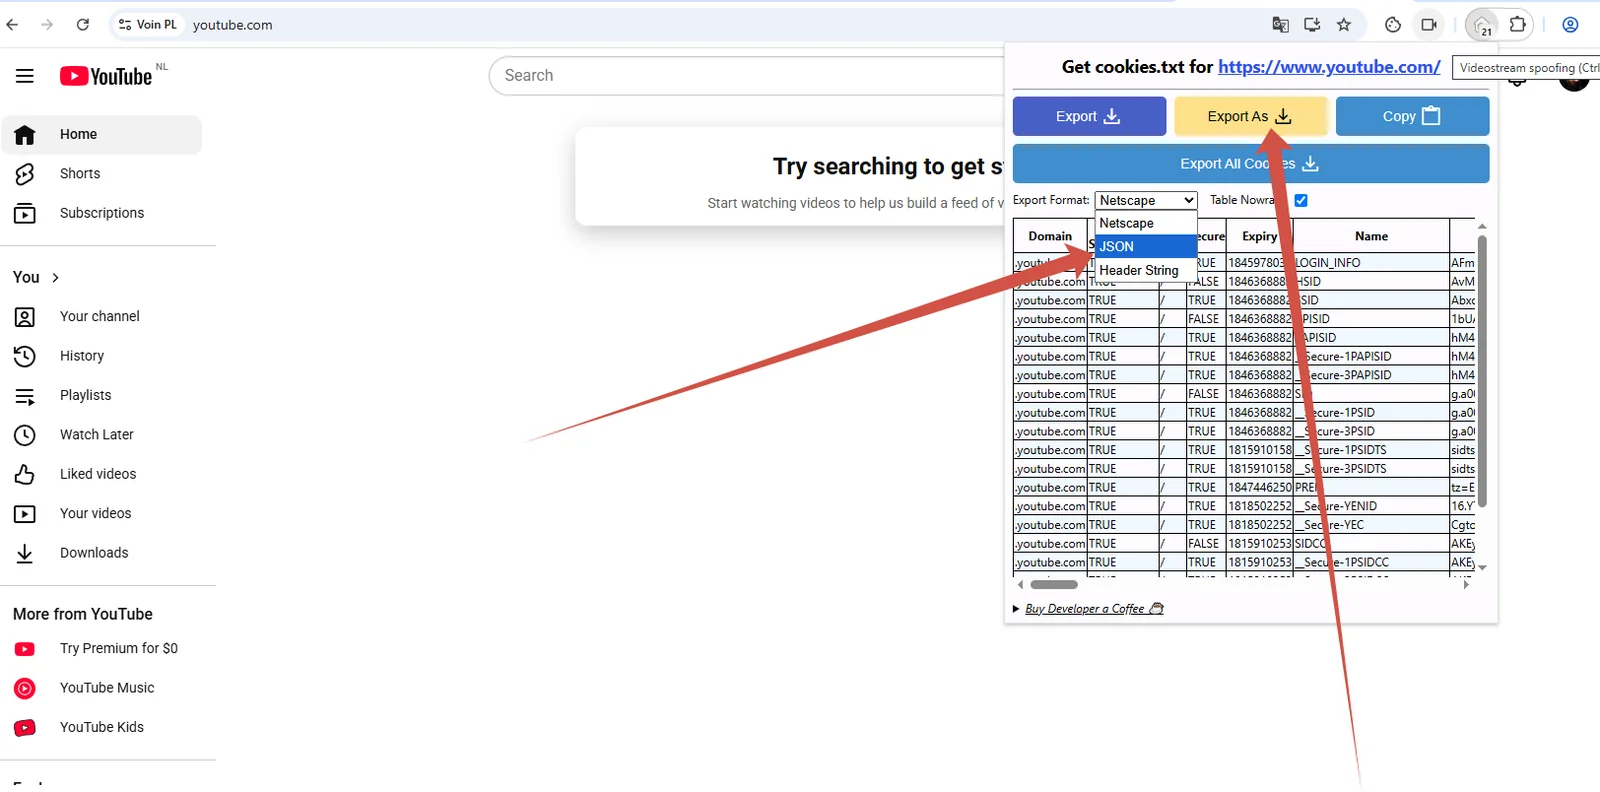Click the Name column header

click(x=1371, y=236)
